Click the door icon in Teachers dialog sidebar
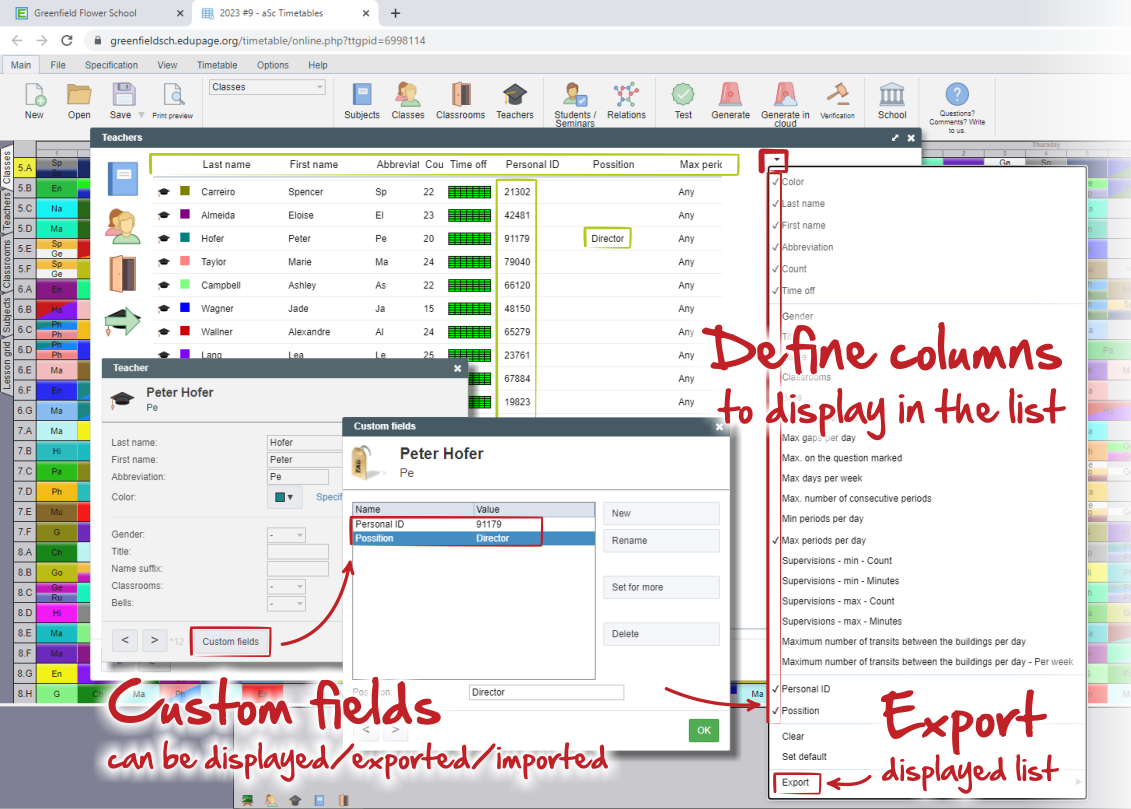The image size is (1131, 809). [123, 274]
